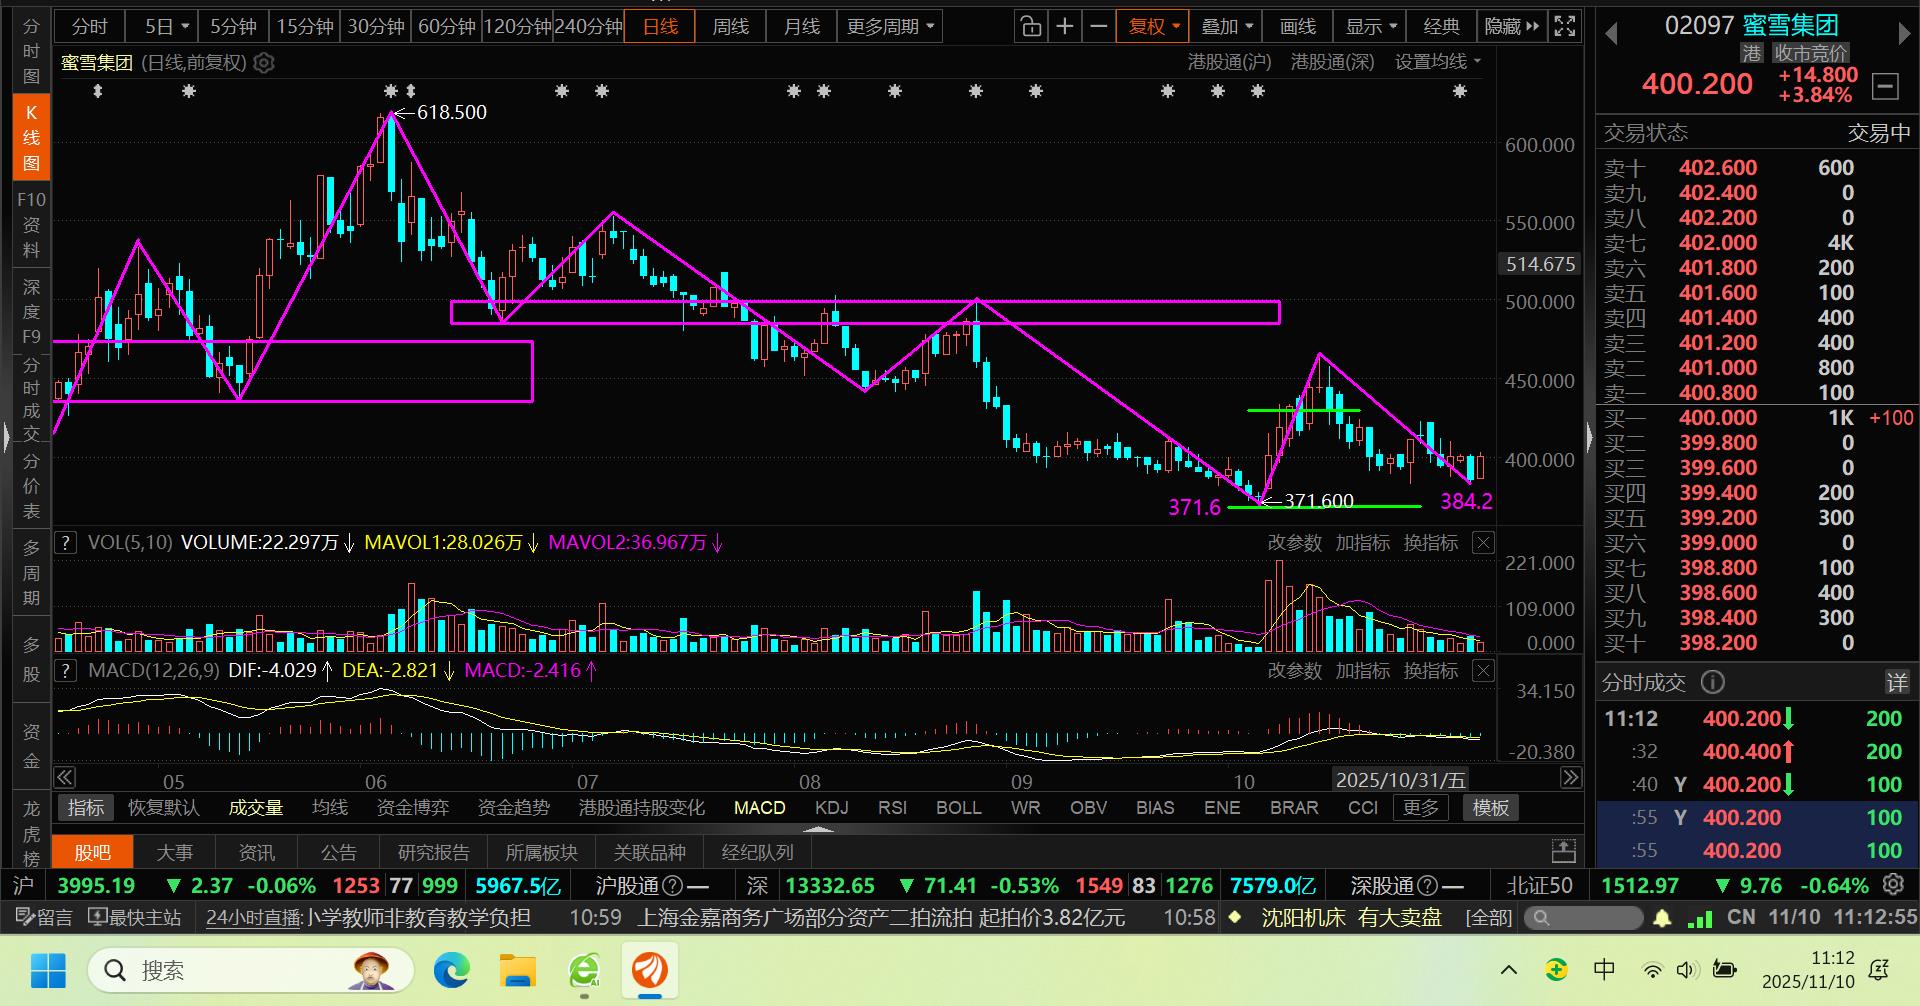Jump timeline to latest data double-arrow
The image size is (1920, 1006).
(x=1571, y=778)
